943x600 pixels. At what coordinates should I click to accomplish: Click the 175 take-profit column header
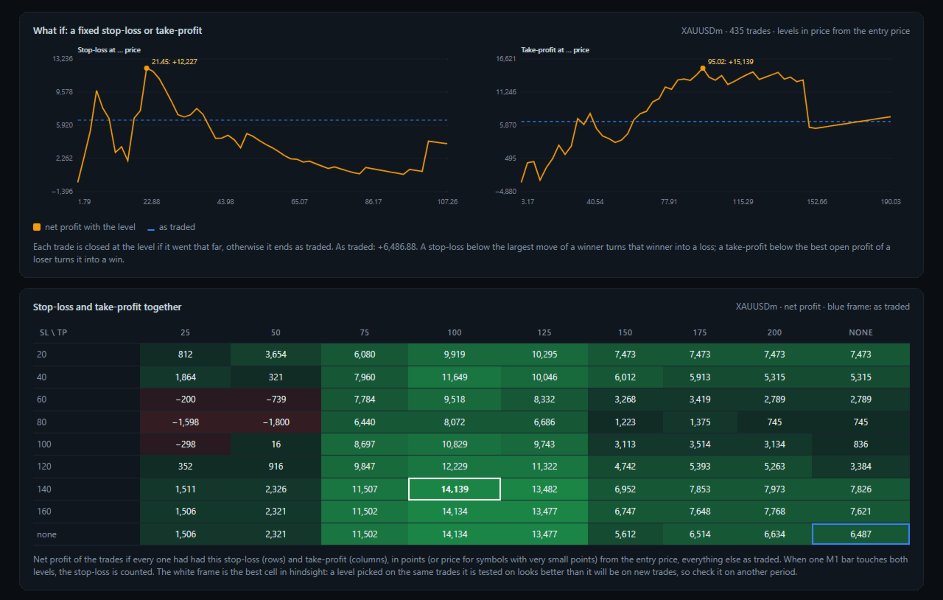point(699,332)
